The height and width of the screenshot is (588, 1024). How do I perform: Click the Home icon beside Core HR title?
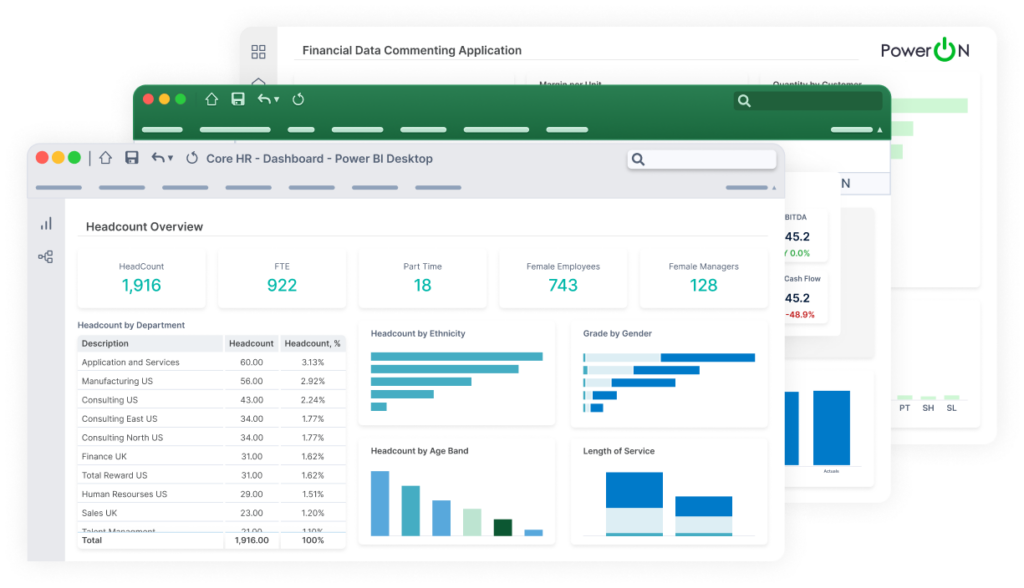click(x=105, y=157)
